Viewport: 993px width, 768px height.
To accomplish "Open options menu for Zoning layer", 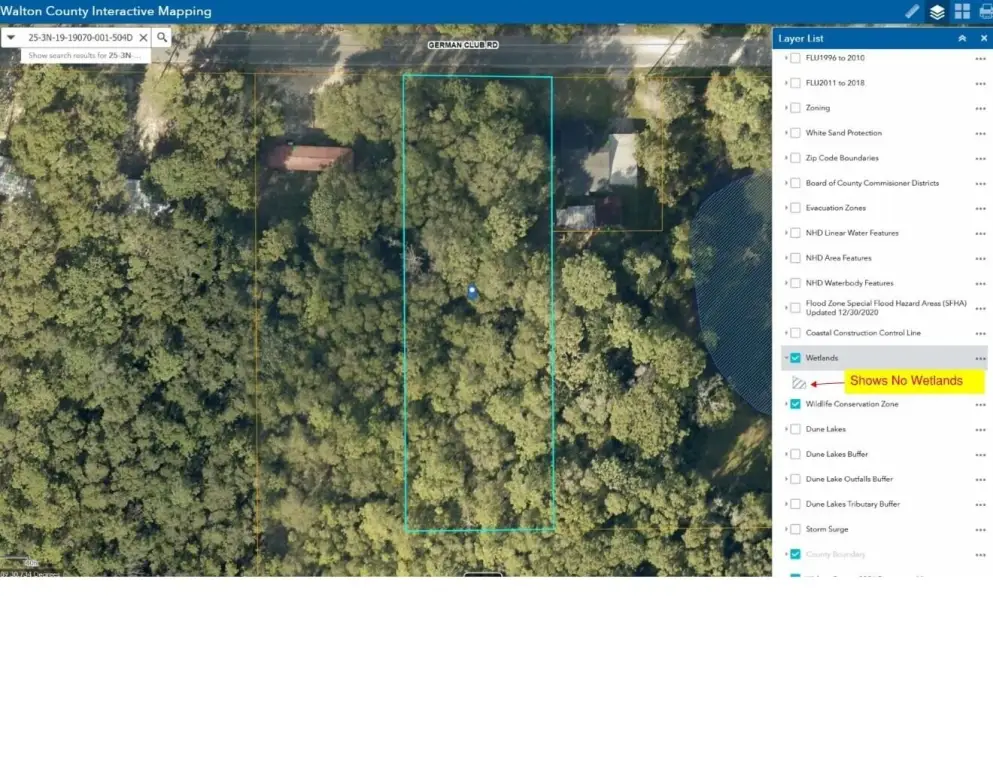I will pos(980,108).
